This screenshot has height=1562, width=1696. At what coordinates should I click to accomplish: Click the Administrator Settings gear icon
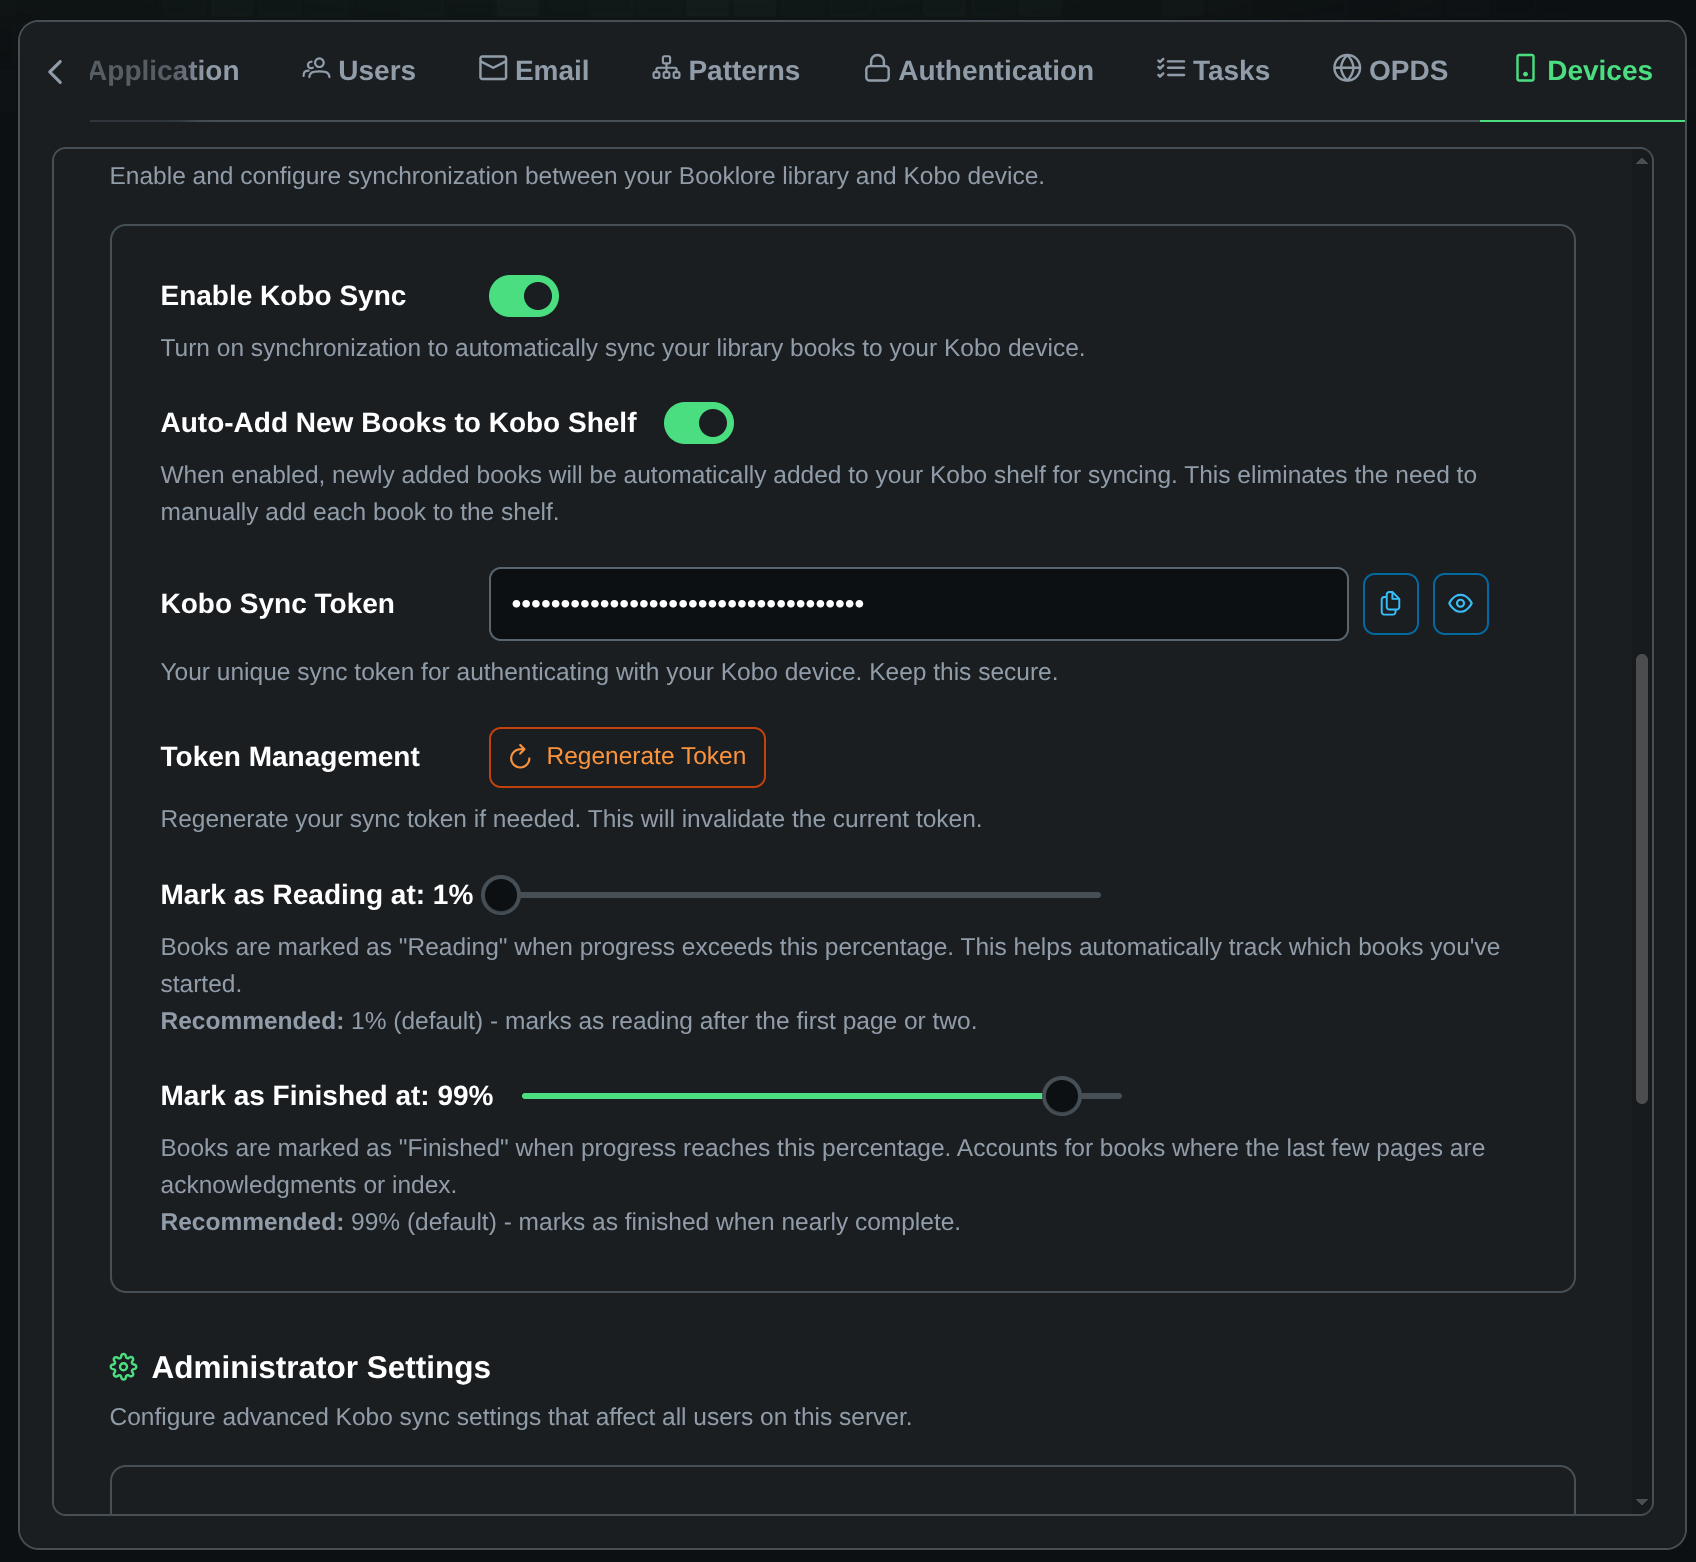pos(123,1367)
